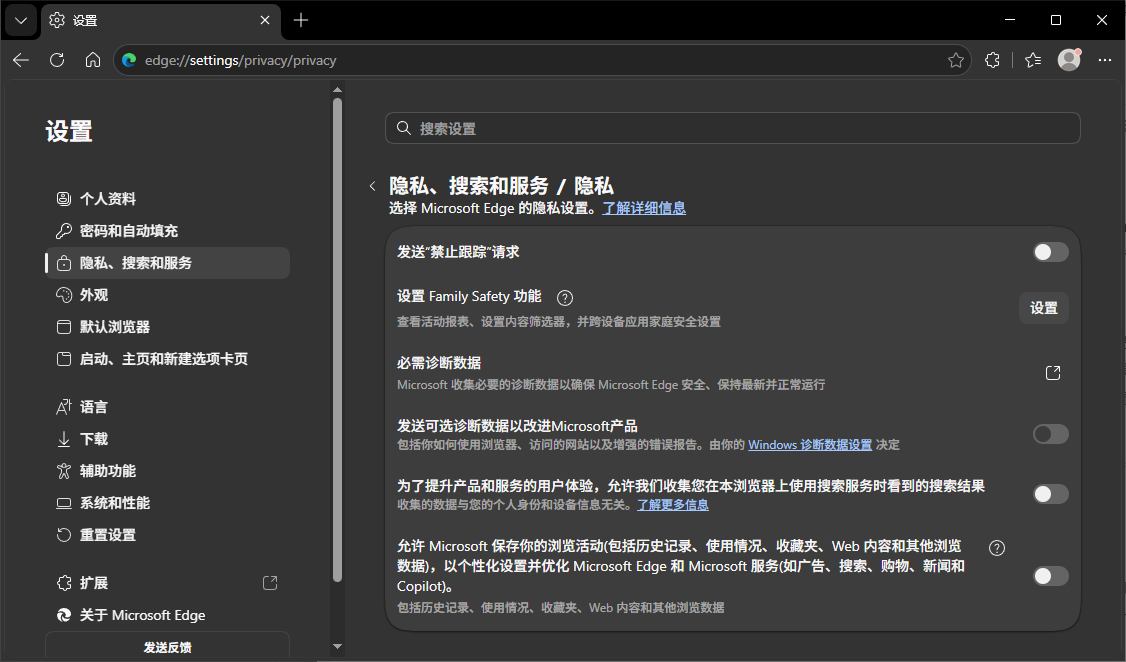Go back via chevron beside 隐私 heading
This screenshot has height=662, width=1126.
click(372, 187)
